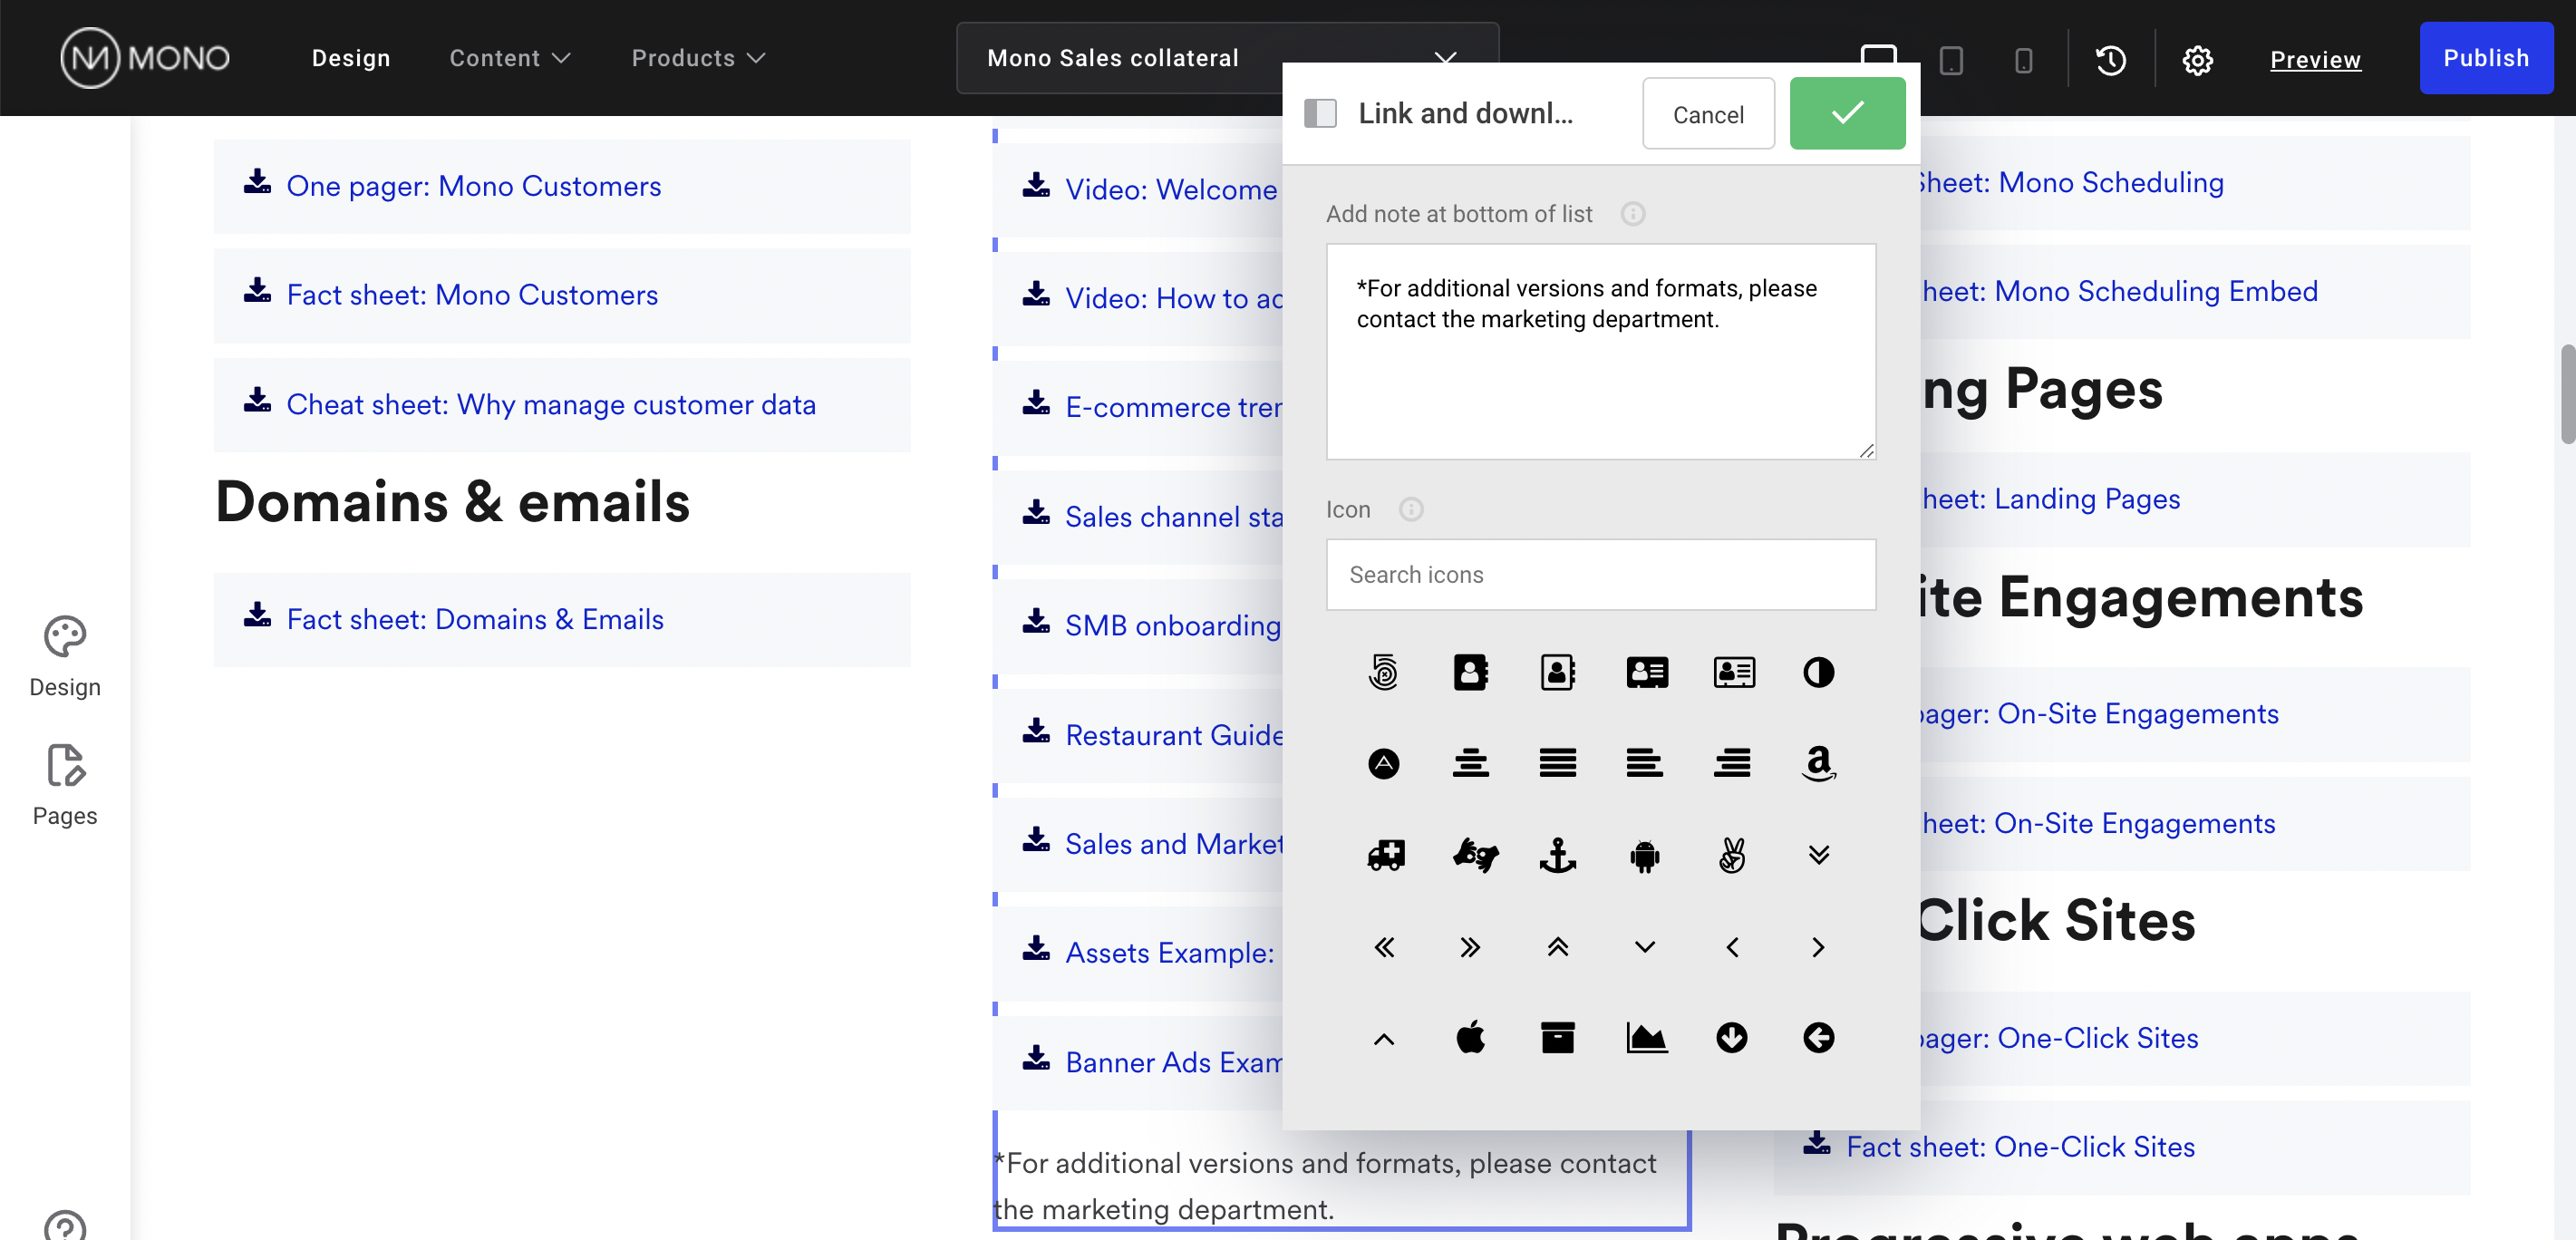
Task: Open Fact sheet: Mono Customers link
Action: 471,295
